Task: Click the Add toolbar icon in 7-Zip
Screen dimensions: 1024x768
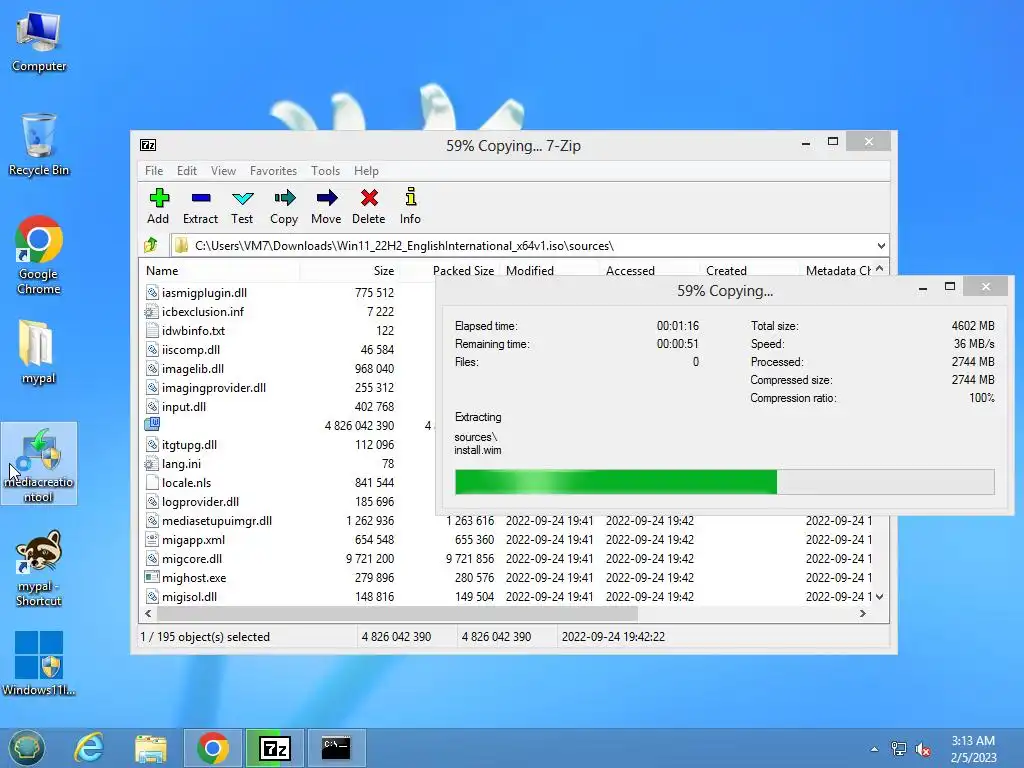Action: point(159,198)
